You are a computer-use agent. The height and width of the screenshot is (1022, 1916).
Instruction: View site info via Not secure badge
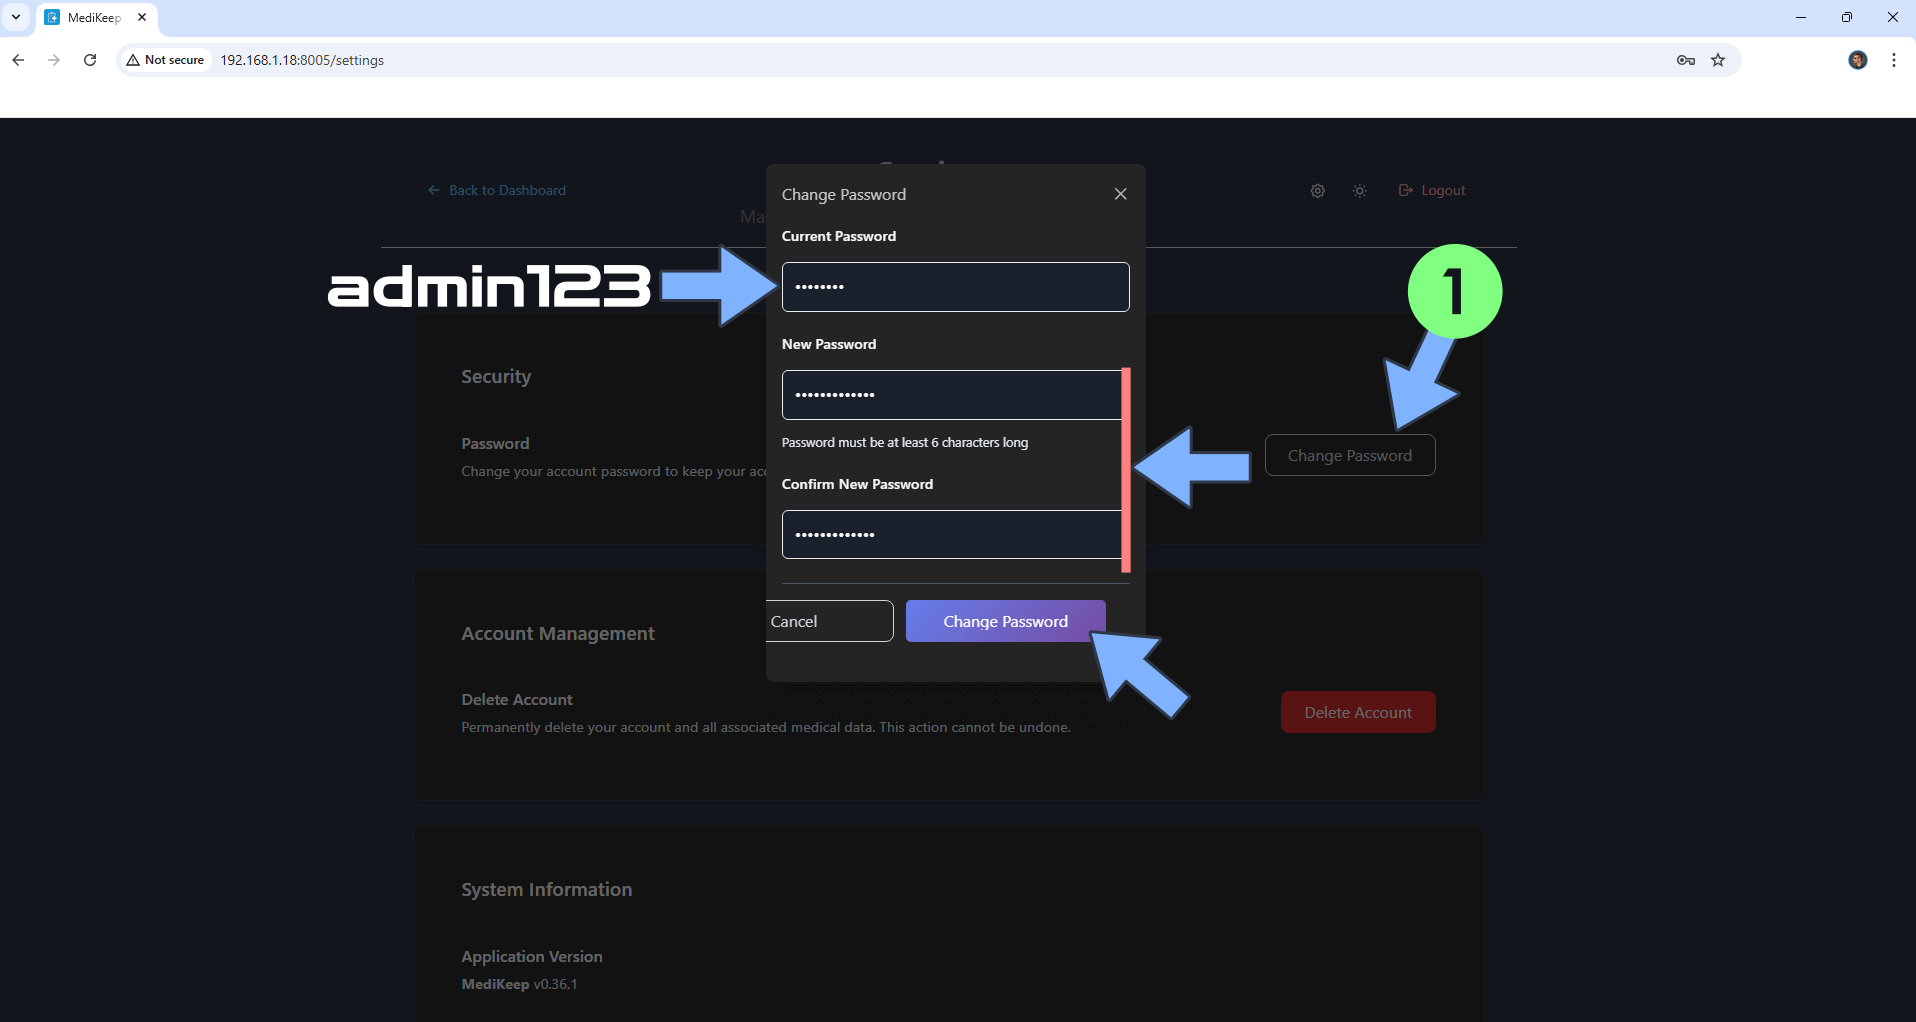pos(165,60)
